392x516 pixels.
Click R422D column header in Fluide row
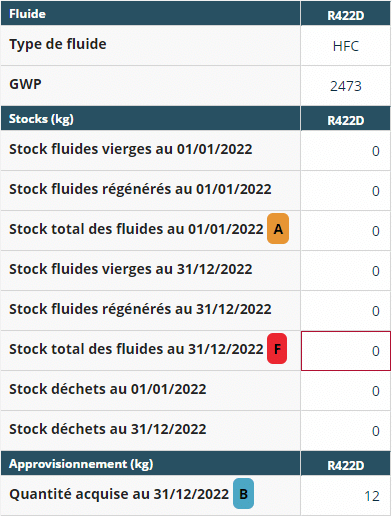(x=346, y=14)
